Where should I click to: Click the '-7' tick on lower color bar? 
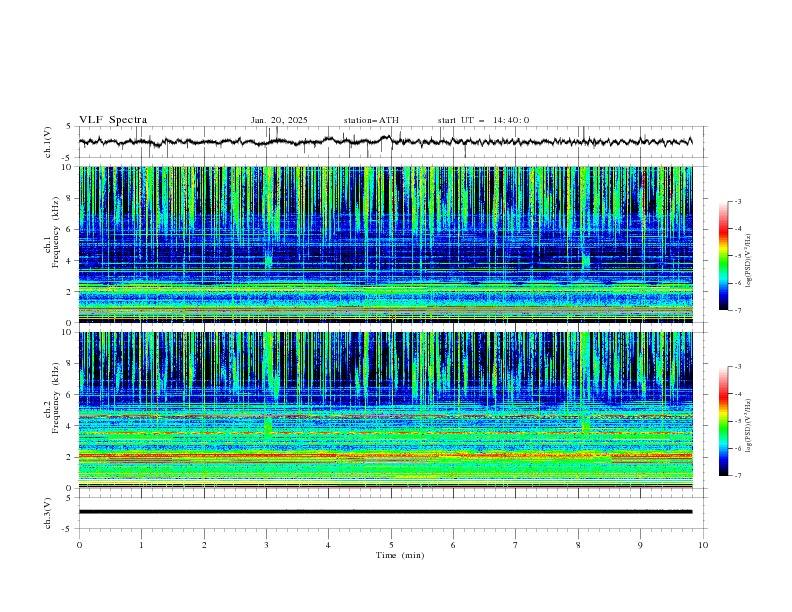(737, 476)
